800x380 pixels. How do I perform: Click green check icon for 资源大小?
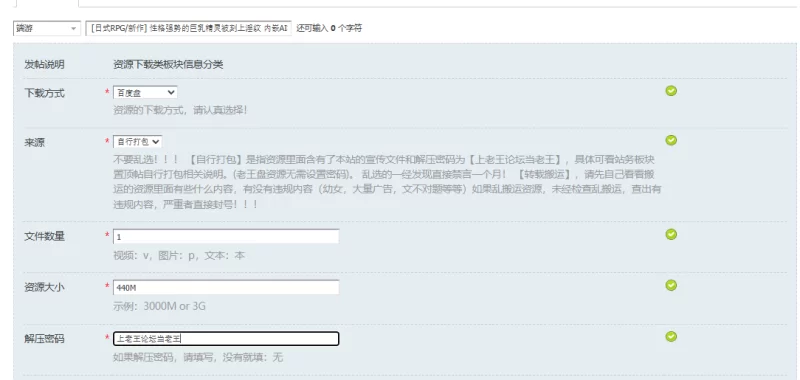[671, 285]
